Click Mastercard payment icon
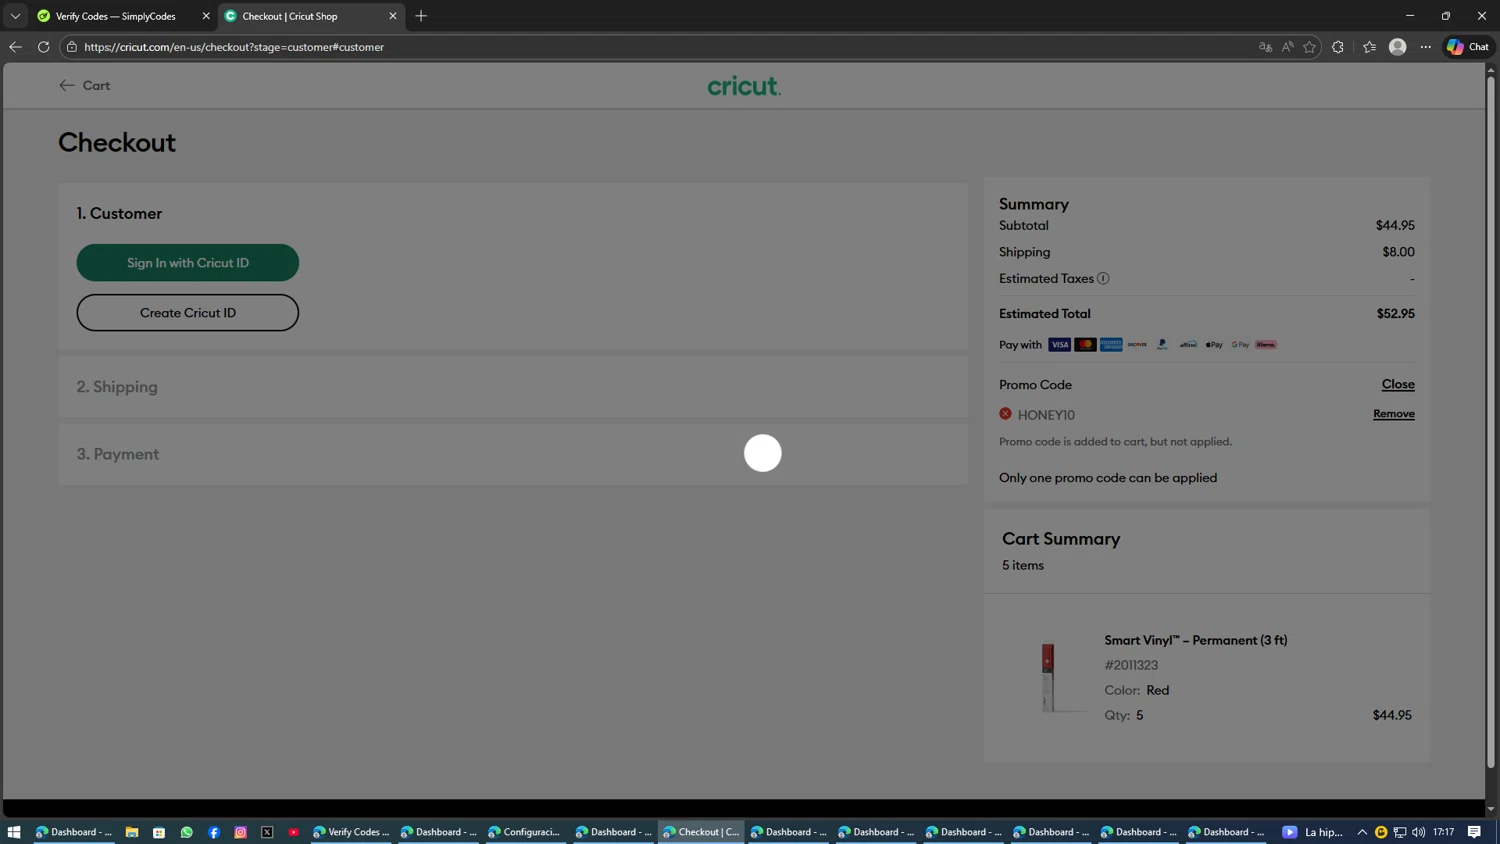The image size is (1500, 844). pyautogui.click(x=1085, y=345)
